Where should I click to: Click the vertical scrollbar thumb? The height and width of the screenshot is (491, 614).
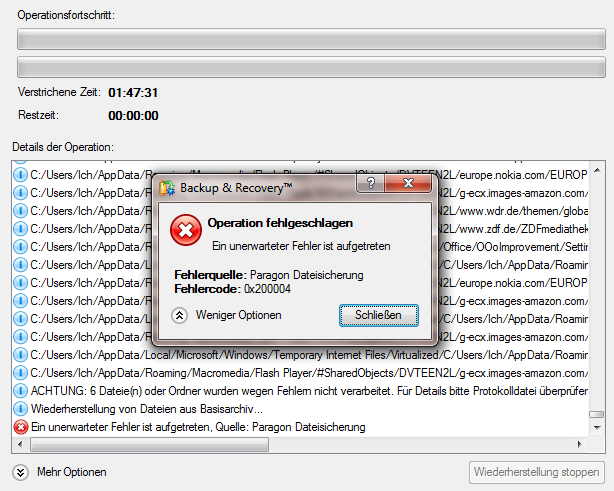click(597, 414)
